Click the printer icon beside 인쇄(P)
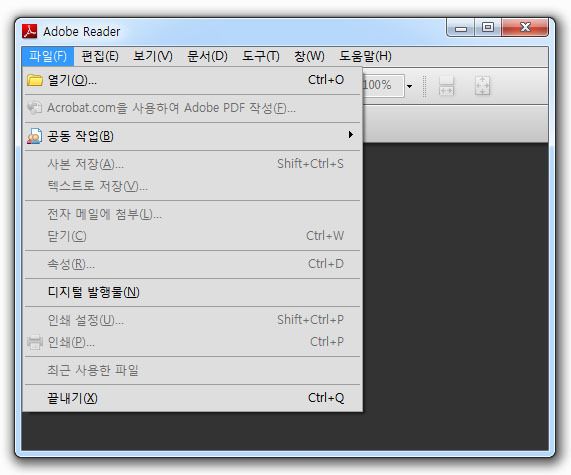The image size is (571, 475). click(35, 342)
